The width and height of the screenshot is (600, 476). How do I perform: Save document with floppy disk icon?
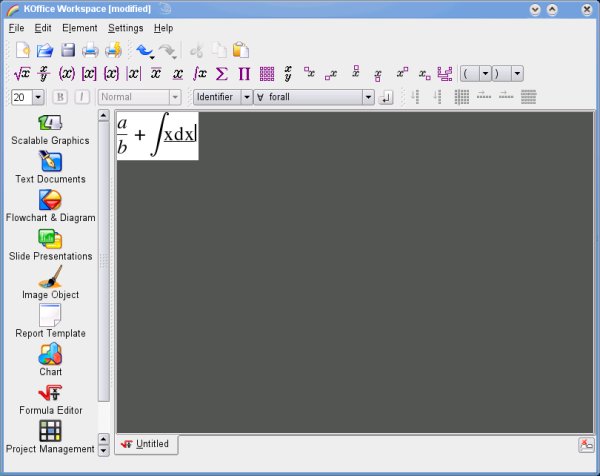tap(68, 50)
